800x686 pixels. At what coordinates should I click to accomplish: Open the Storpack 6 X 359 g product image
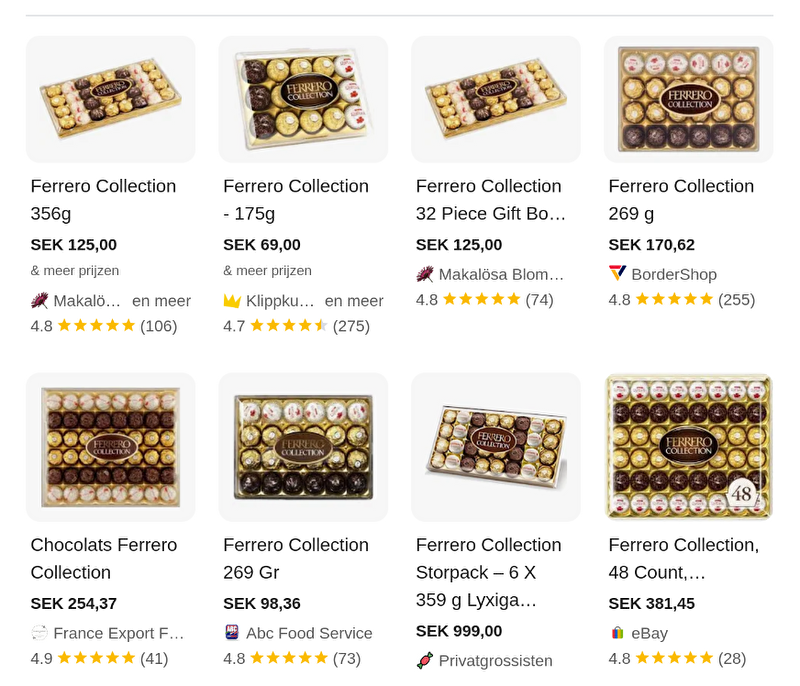(495, 446)
